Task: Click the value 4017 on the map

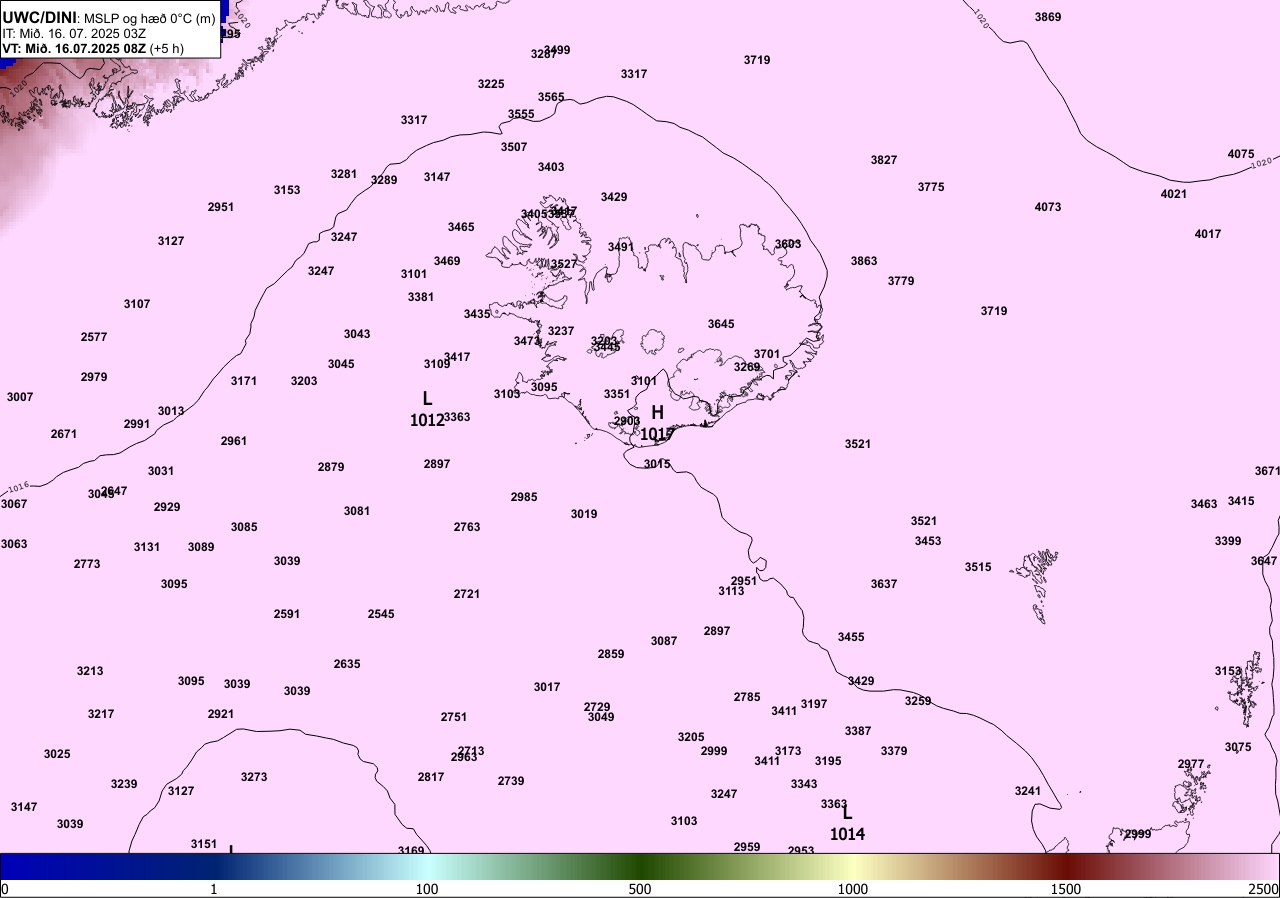Action: (x=1208, y=234)
